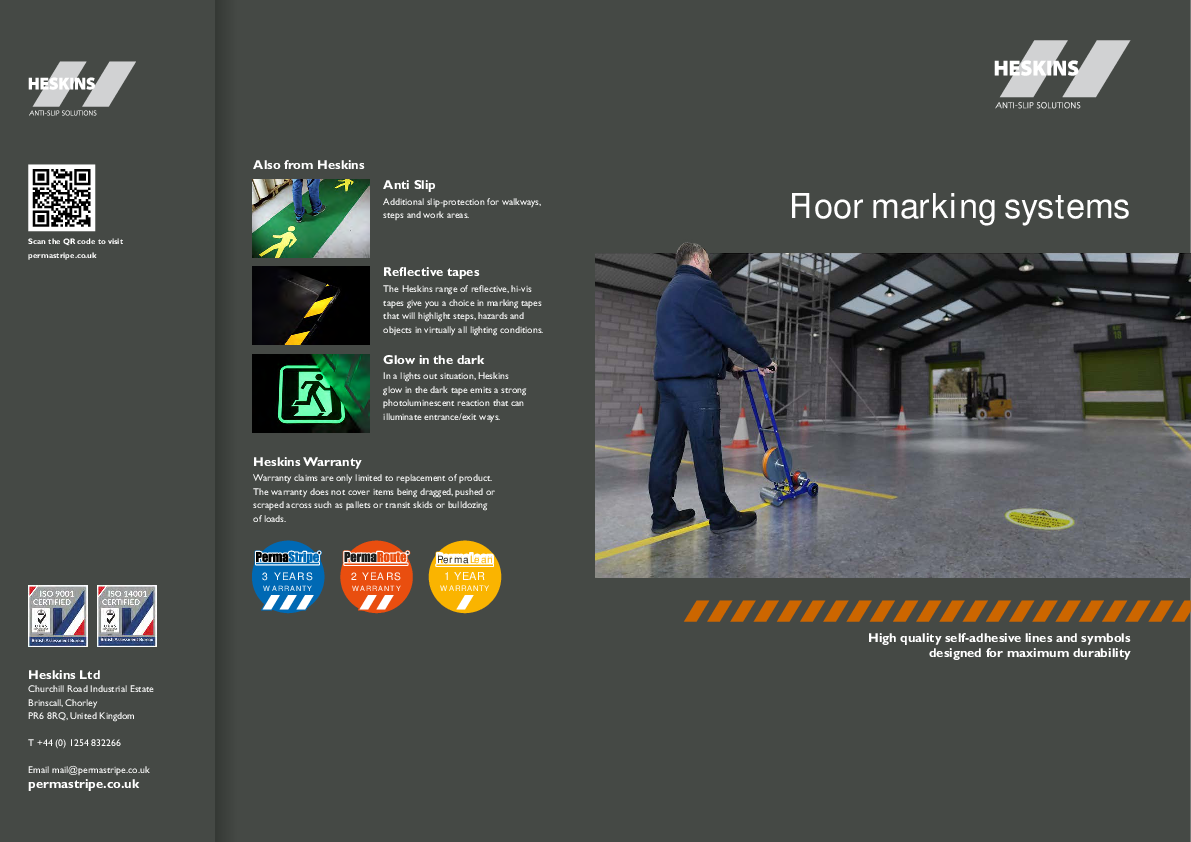Image resolution: width=1191 pixels, height=842 pixels.
Task: Click the 'Anti Slip' heading
Action: pos(409,184)
